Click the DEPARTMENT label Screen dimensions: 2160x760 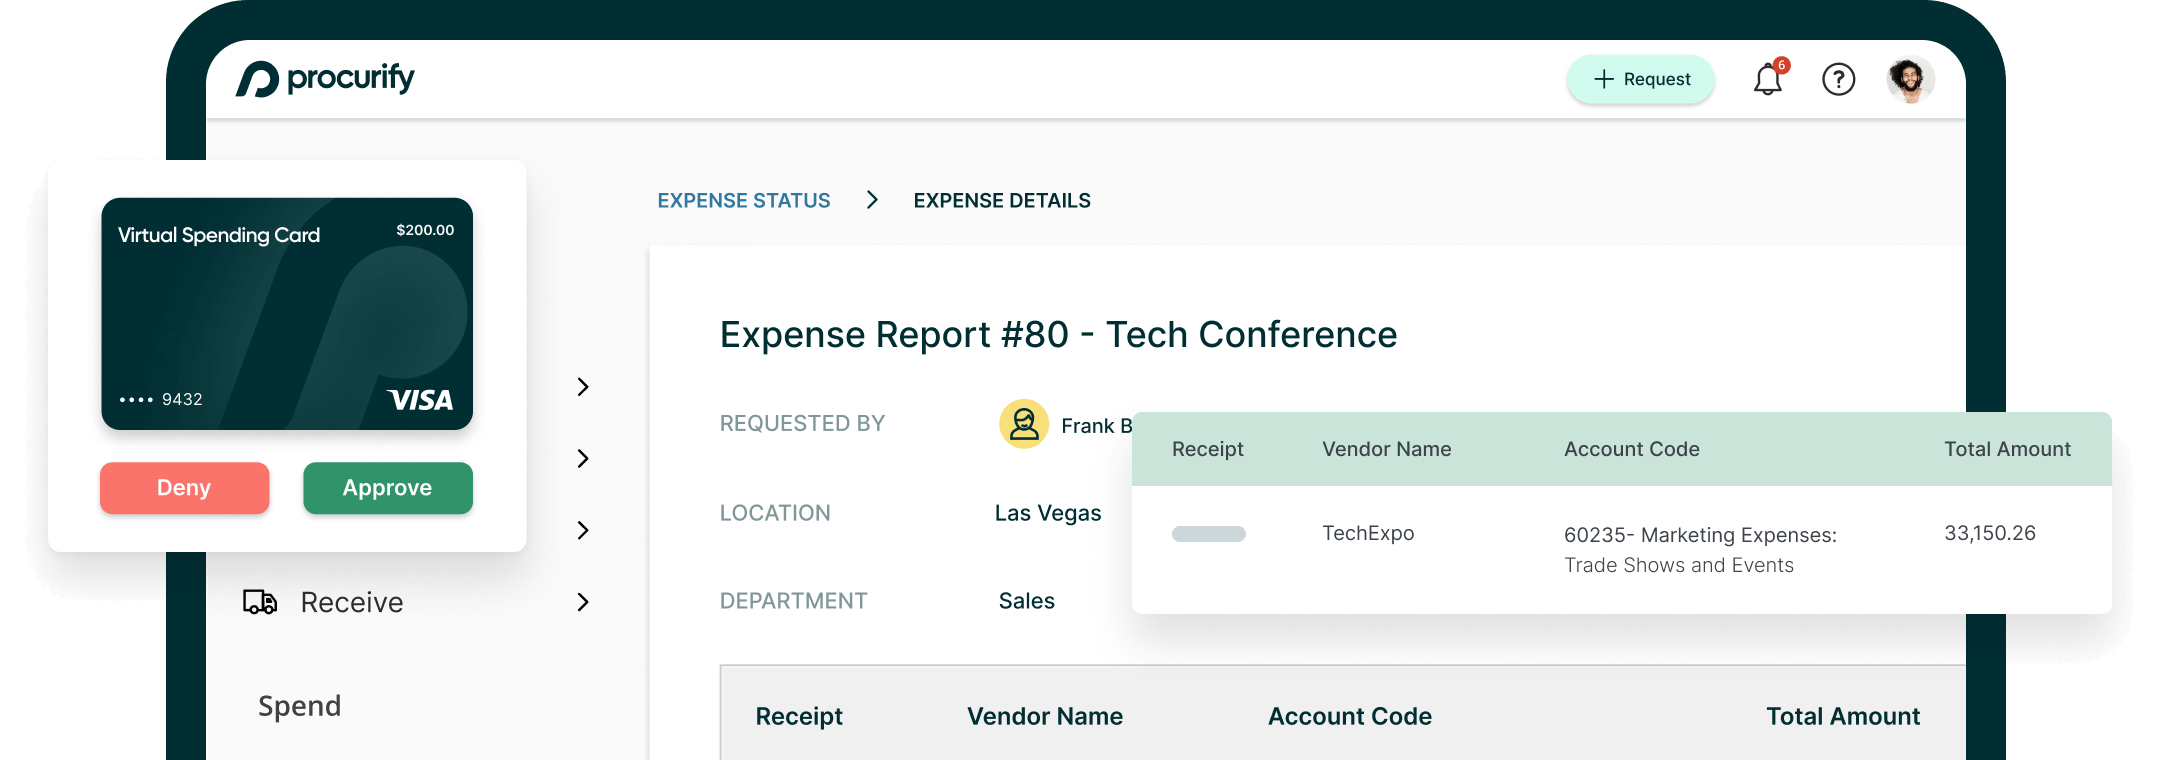click(793, 601)
